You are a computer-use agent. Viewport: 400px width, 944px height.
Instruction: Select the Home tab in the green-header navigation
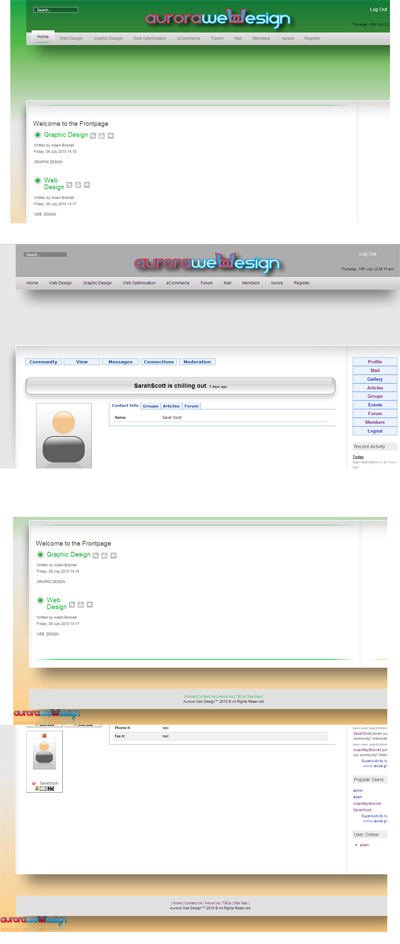click(x=43, y=37)
